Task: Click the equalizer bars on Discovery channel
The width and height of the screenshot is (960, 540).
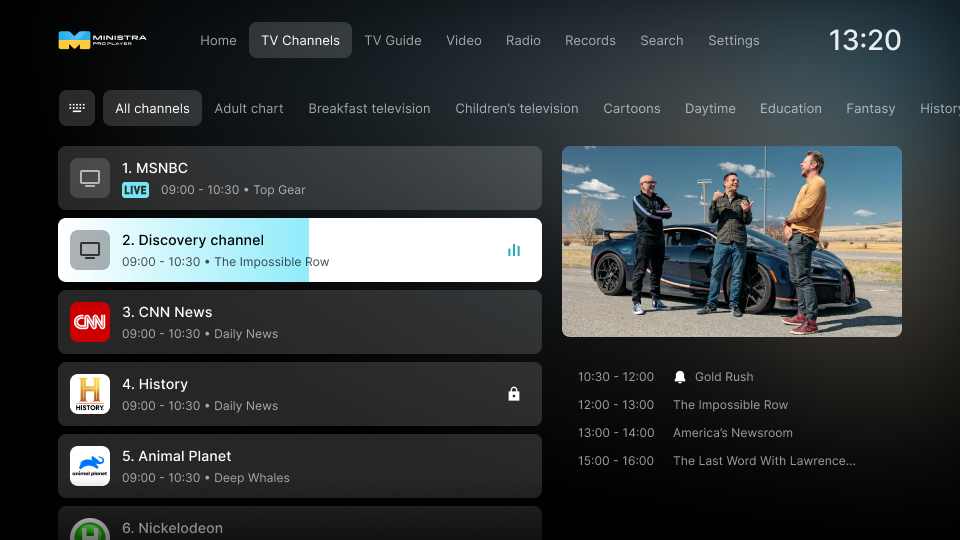Action: click(x=514, y=250)
